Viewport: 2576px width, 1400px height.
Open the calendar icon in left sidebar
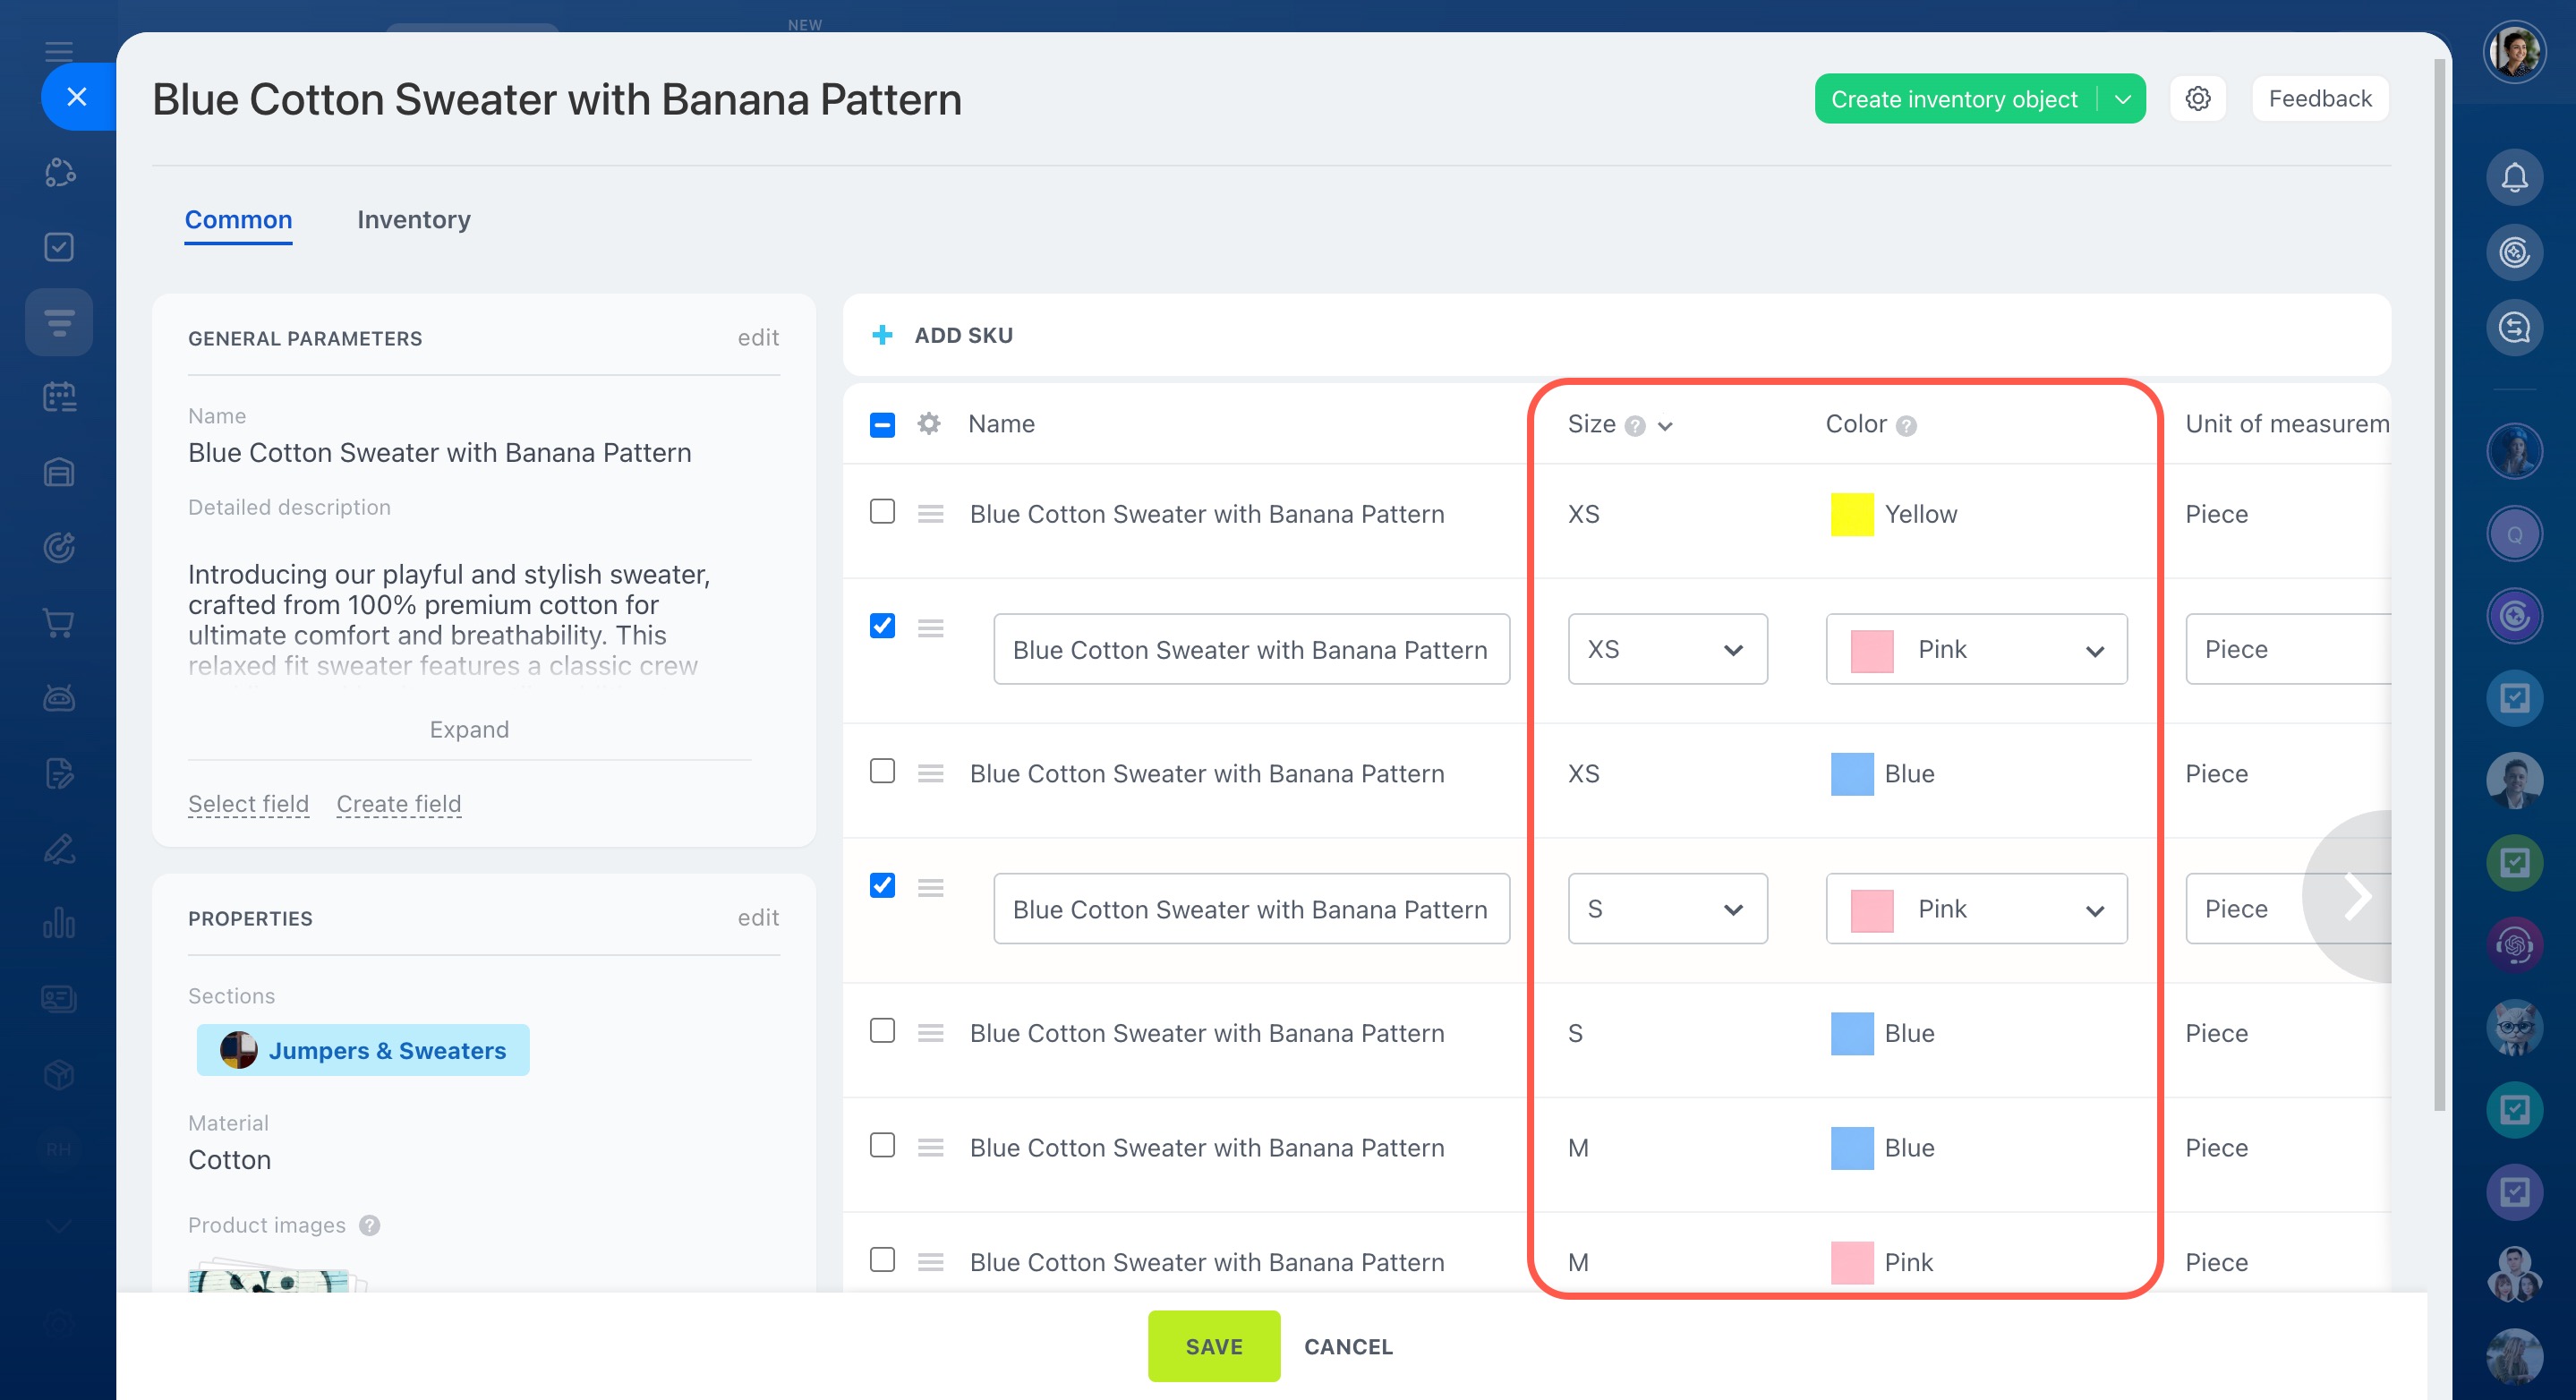pos(59,397)
